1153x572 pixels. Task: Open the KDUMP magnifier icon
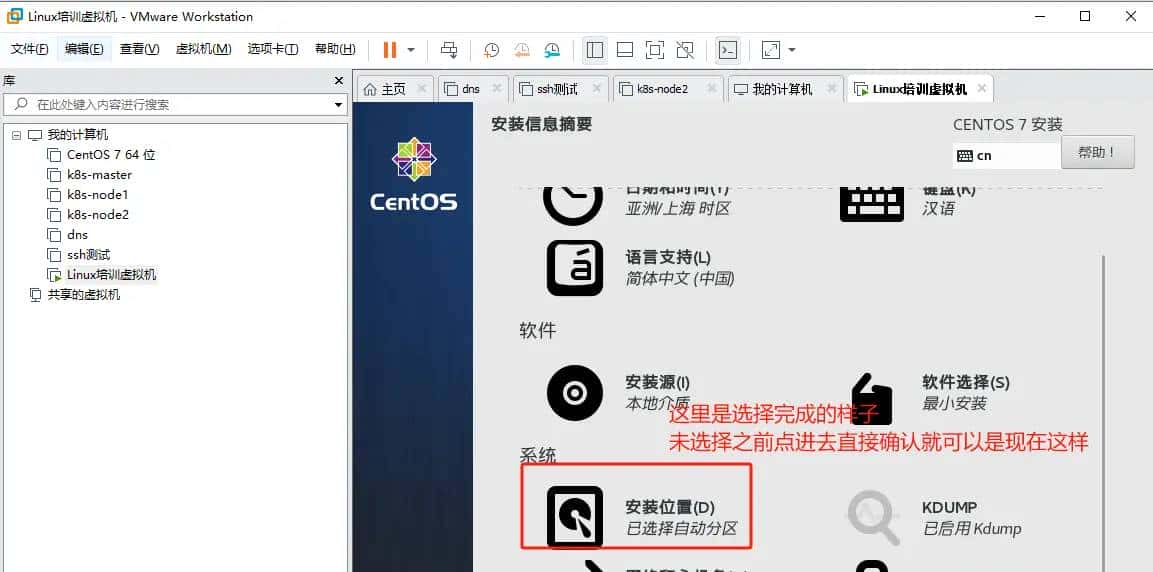[x=874, y=518]
